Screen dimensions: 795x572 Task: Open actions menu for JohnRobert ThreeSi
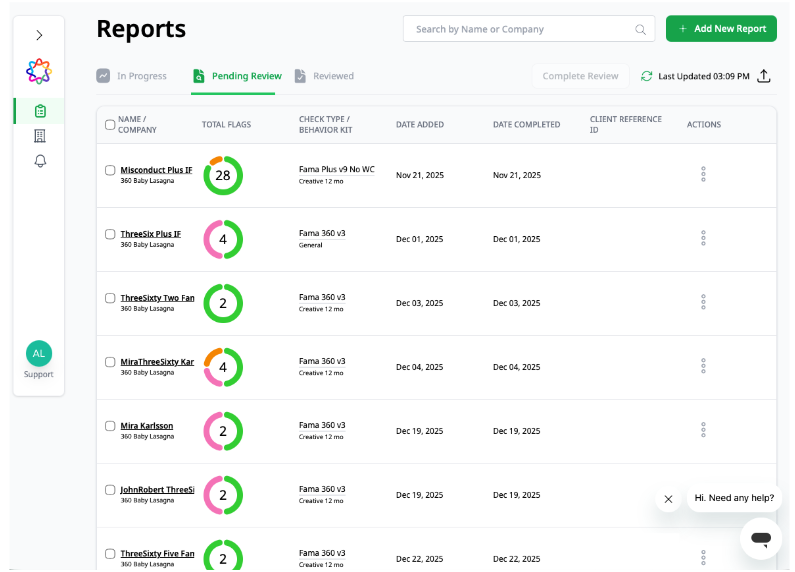click(x=703, y=494)
